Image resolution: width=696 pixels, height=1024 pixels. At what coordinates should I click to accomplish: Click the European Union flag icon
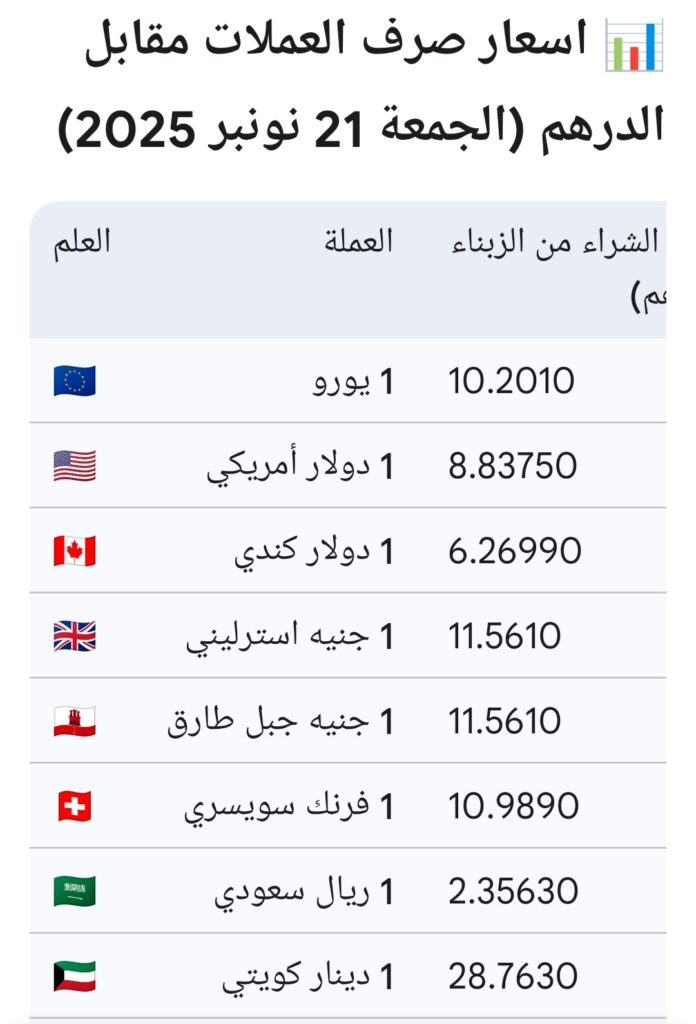[75, 381]
